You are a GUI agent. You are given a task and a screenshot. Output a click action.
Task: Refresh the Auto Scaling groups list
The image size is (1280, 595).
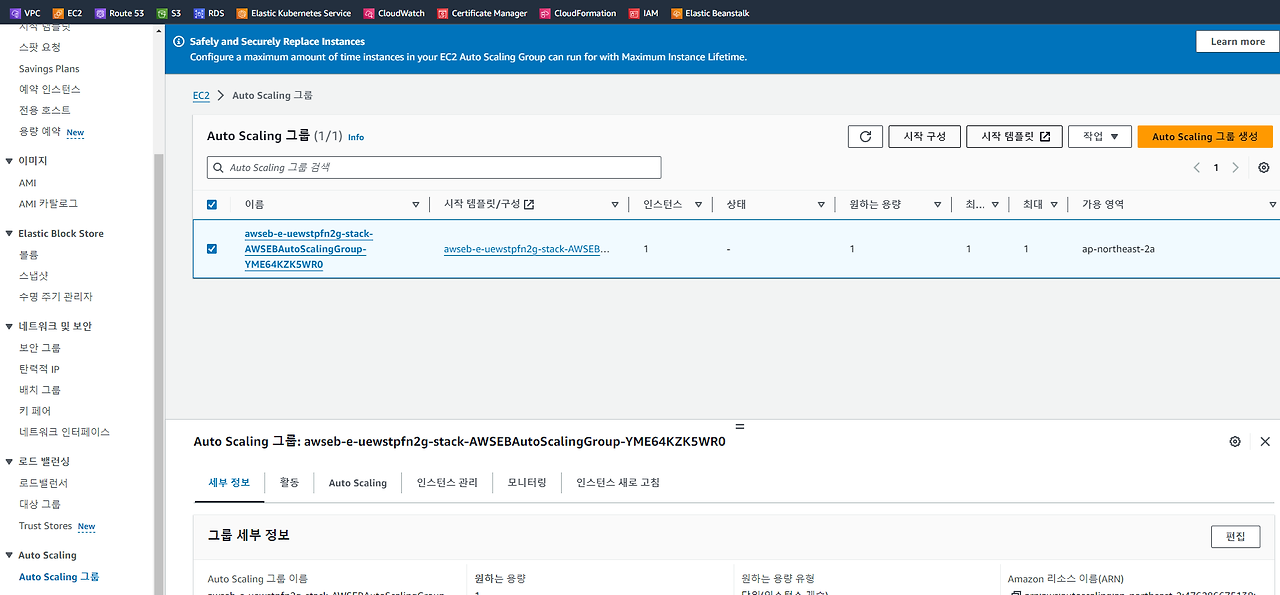pyautogui.click(x=865, y=137)
